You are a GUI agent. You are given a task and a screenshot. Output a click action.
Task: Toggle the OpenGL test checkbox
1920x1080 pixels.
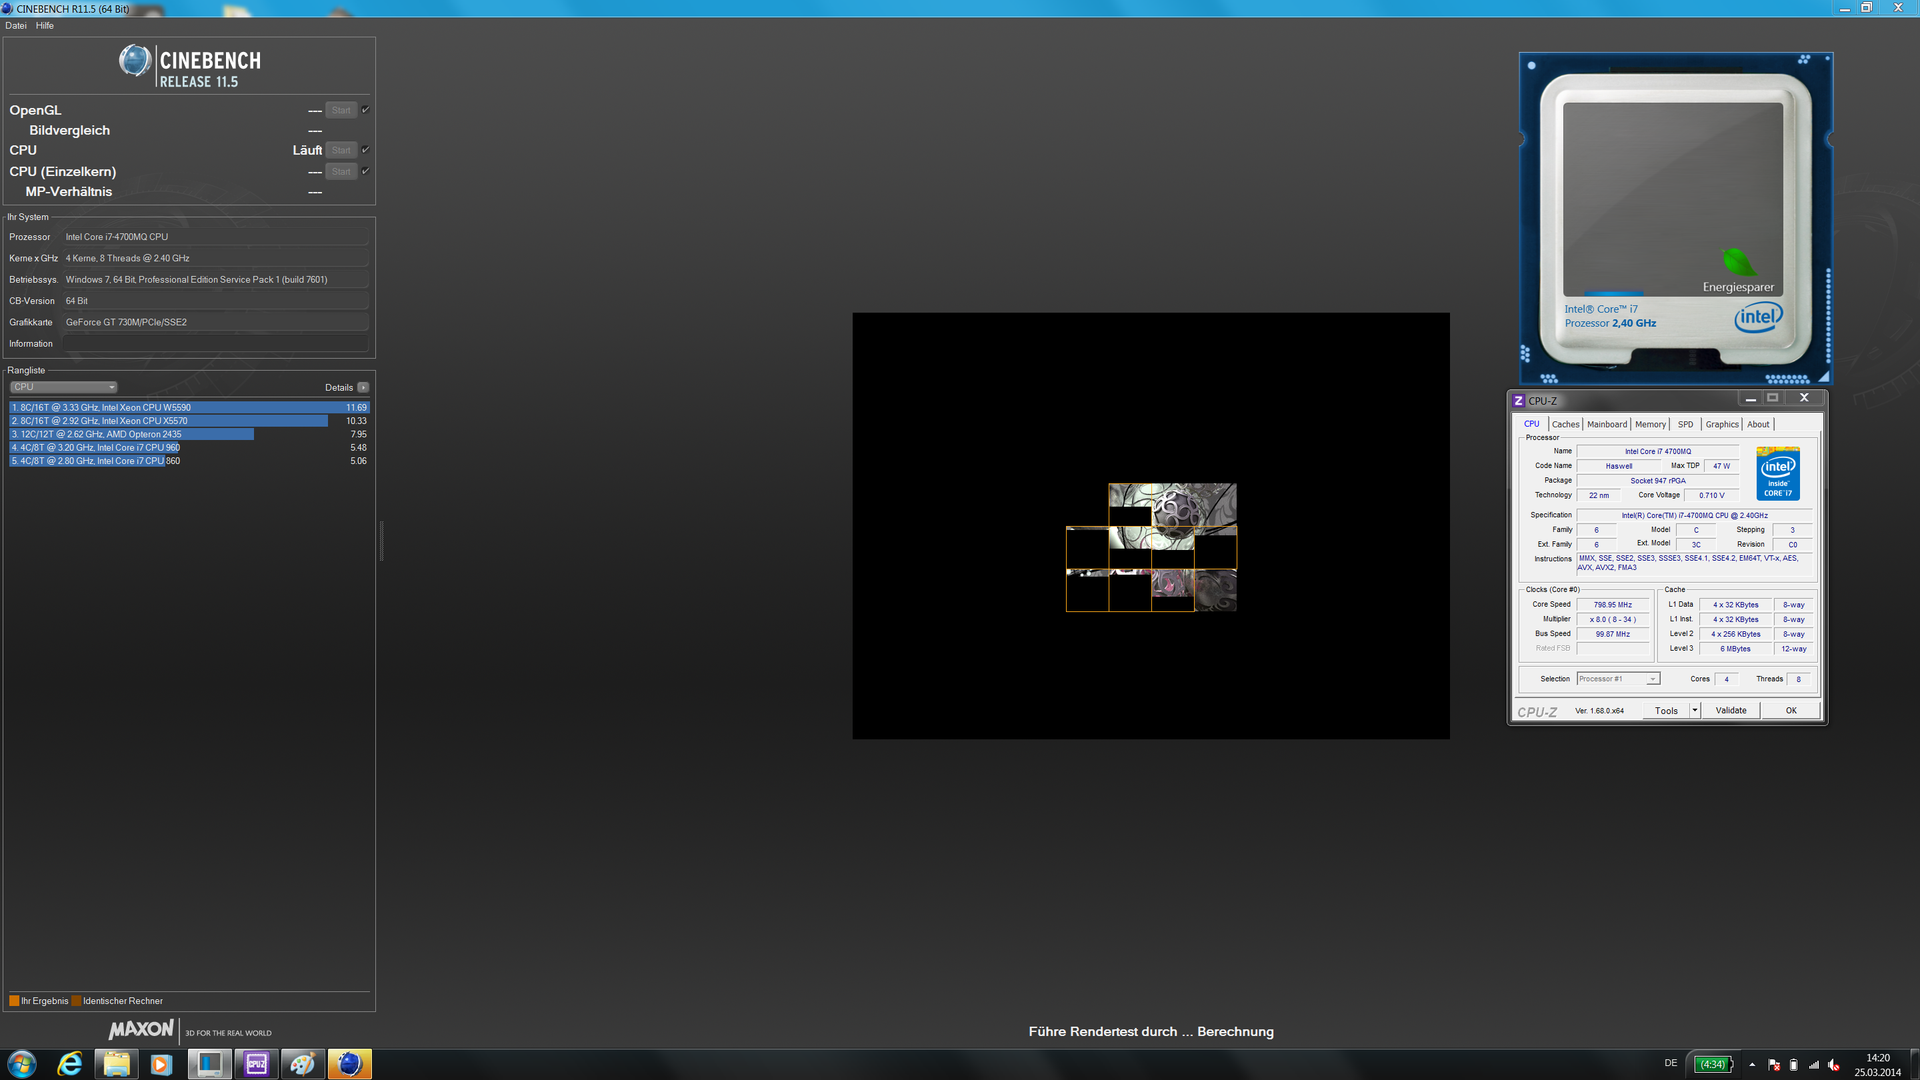click(366, 110)
